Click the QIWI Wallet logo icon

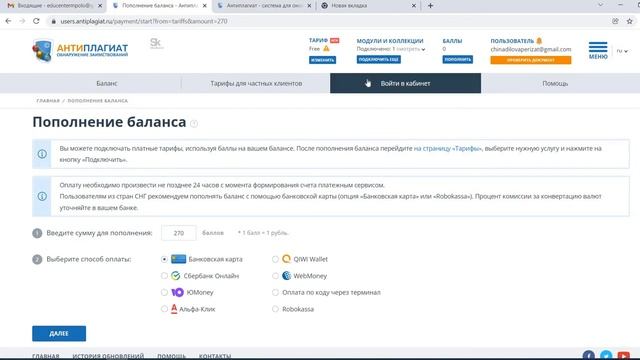287,259
